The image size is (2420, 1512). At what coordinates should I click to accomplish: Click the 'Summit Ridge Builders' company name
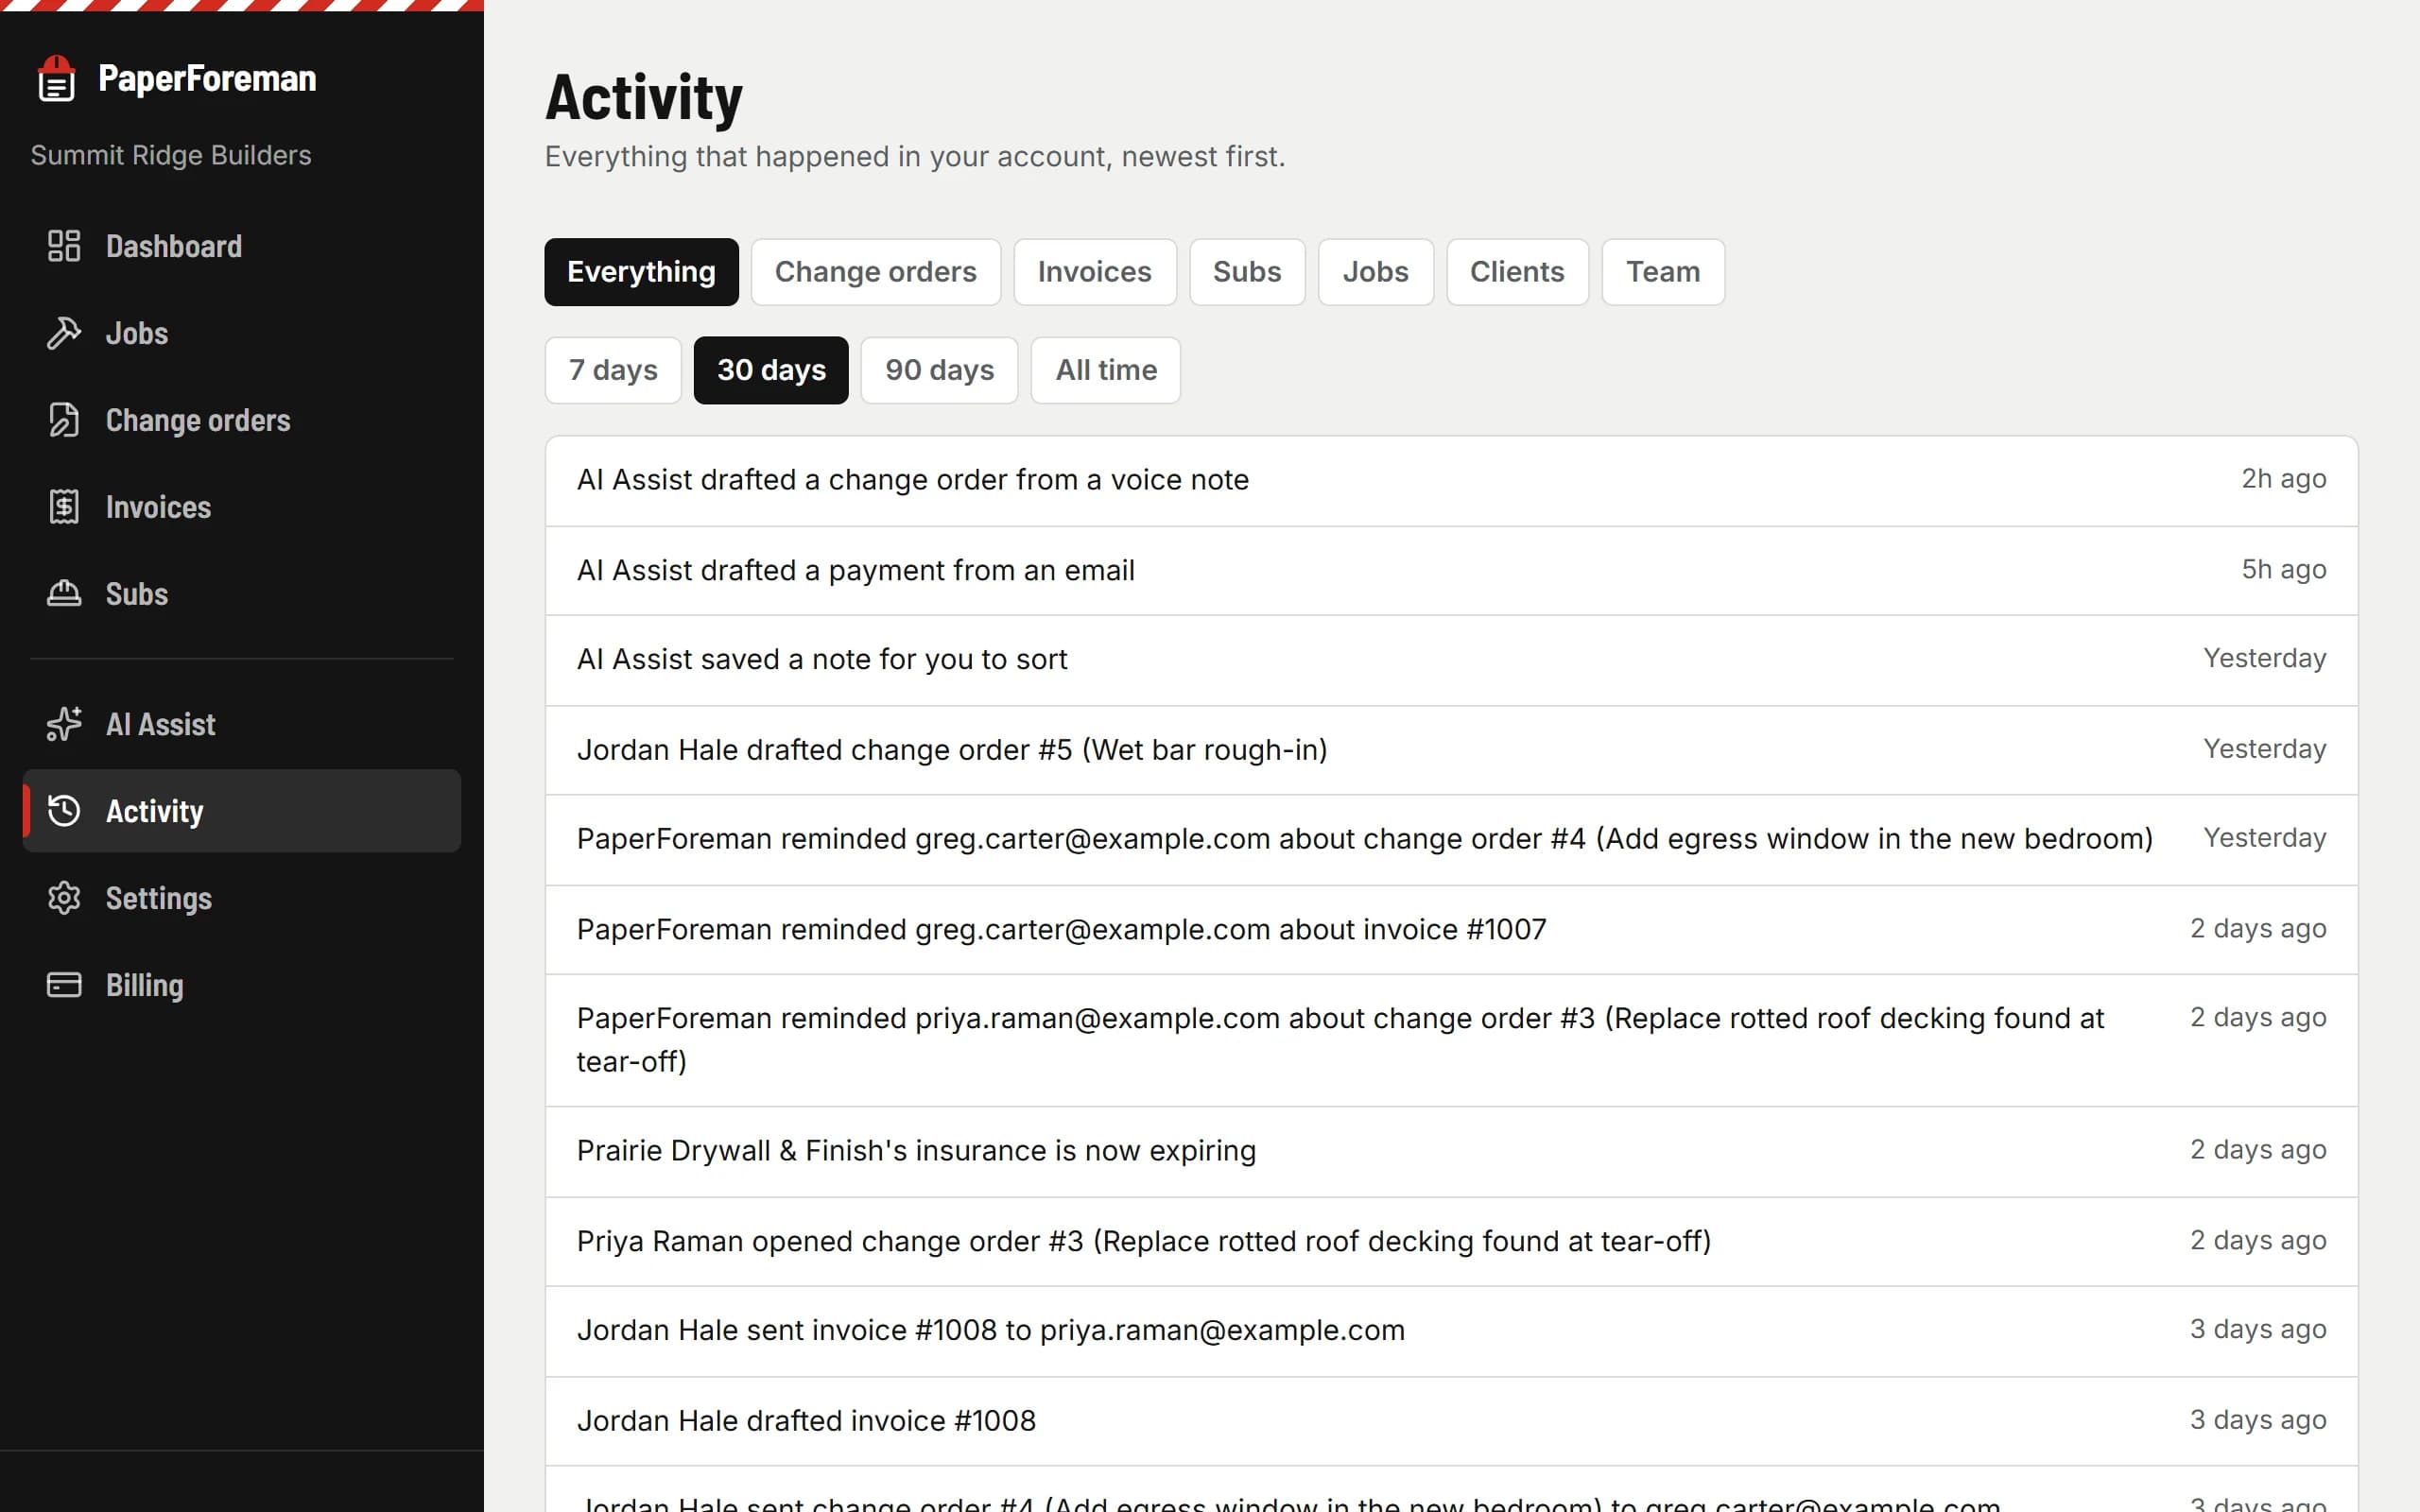click(x=171, y=155)
